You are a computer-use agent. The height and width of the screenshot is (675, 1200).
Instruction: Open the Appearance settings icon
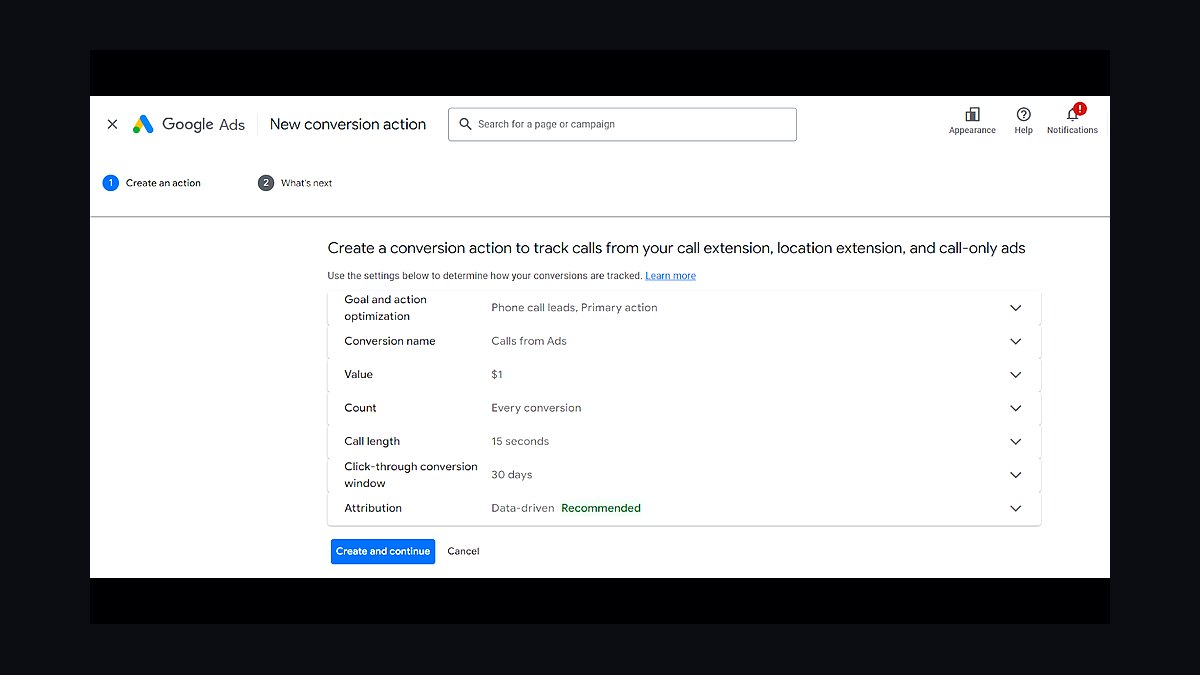click(972, 115)
